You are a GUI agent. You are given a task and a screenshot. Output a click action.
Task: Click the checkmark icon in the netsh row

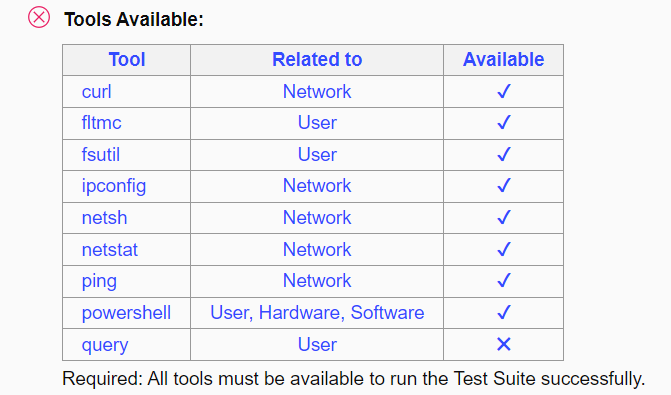pyautogui.click(x=504, y=217)
